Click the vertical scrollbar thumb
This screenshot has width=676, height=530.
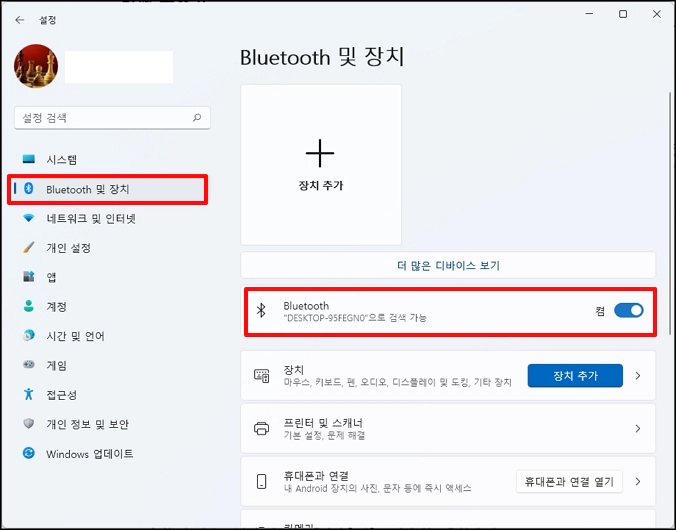670,213
